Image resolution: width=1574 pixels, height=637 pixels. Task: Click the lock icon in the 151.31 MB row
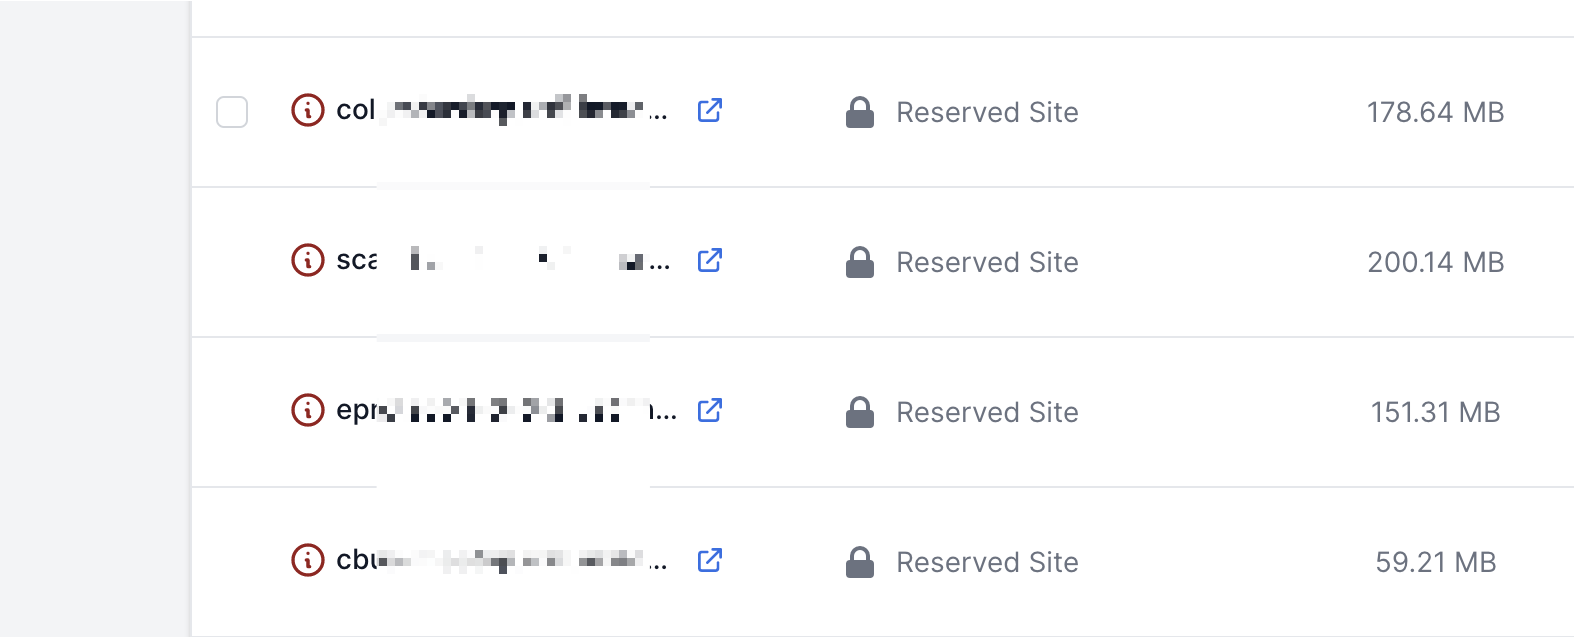click(x=860, y=412)
